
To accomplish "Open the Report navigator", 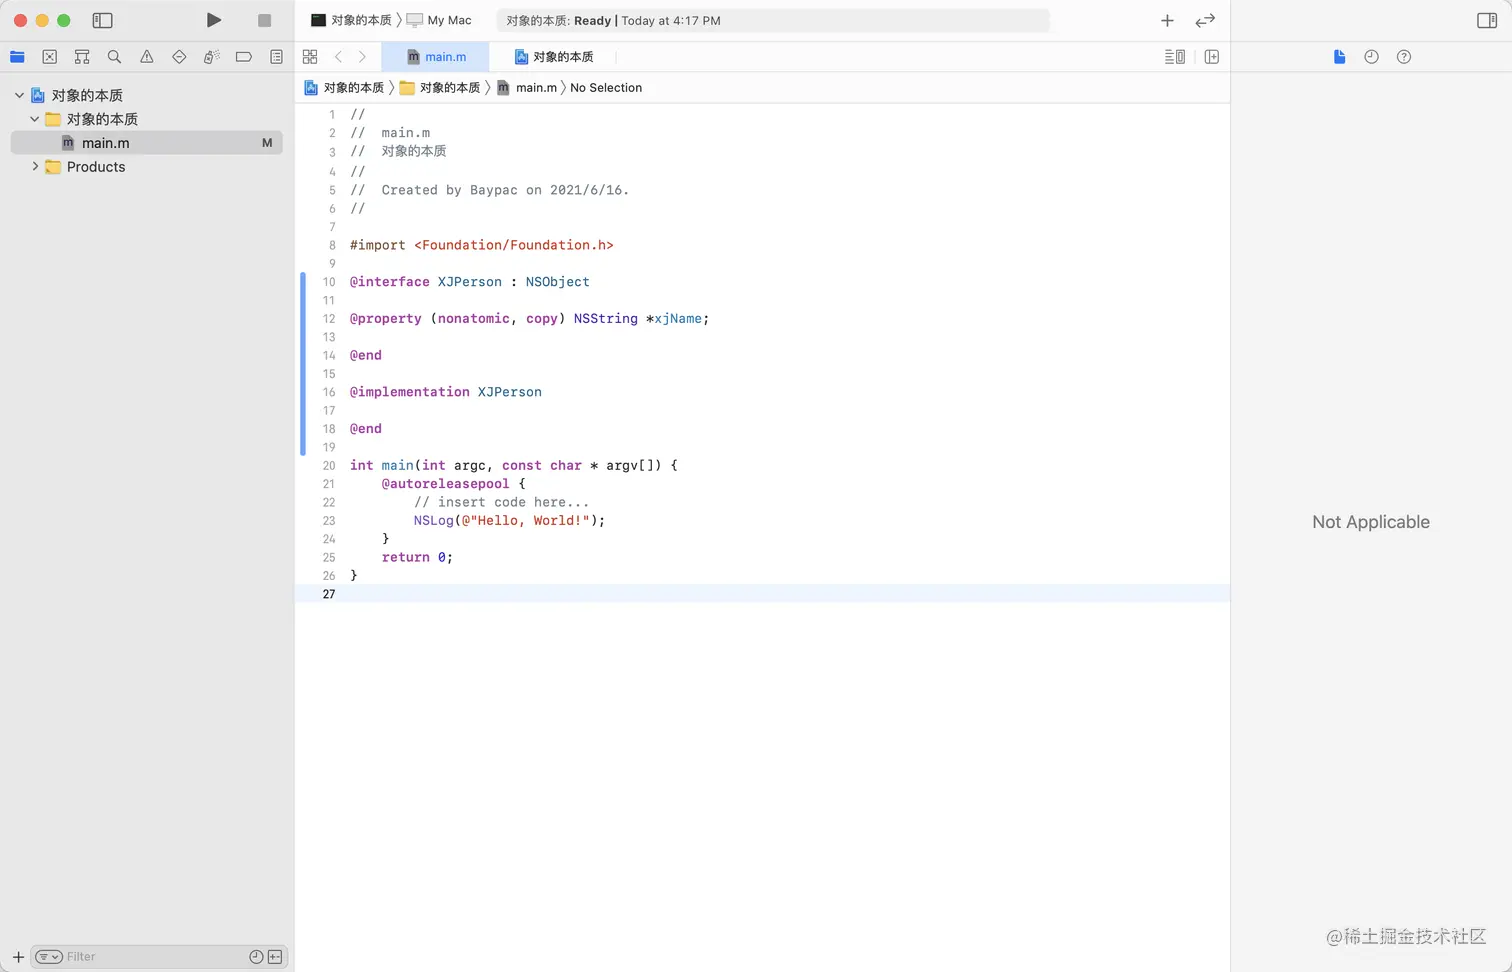I will (x=276, y=57).
